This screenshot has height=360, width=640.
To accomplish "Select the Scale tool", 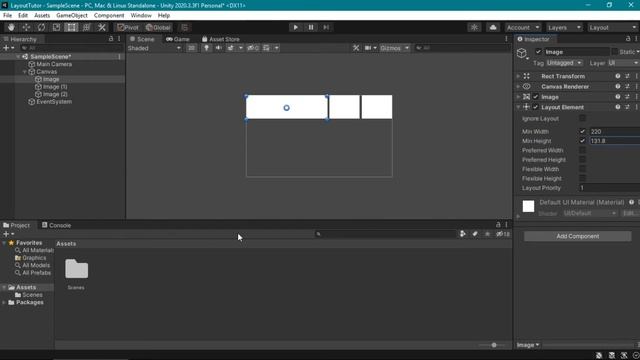I will [56, 27].
